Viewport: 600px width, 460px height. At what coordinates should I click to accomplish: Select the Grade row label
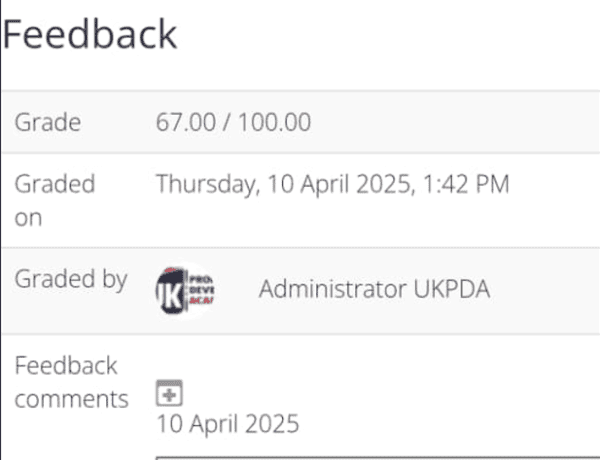point(48,123)
